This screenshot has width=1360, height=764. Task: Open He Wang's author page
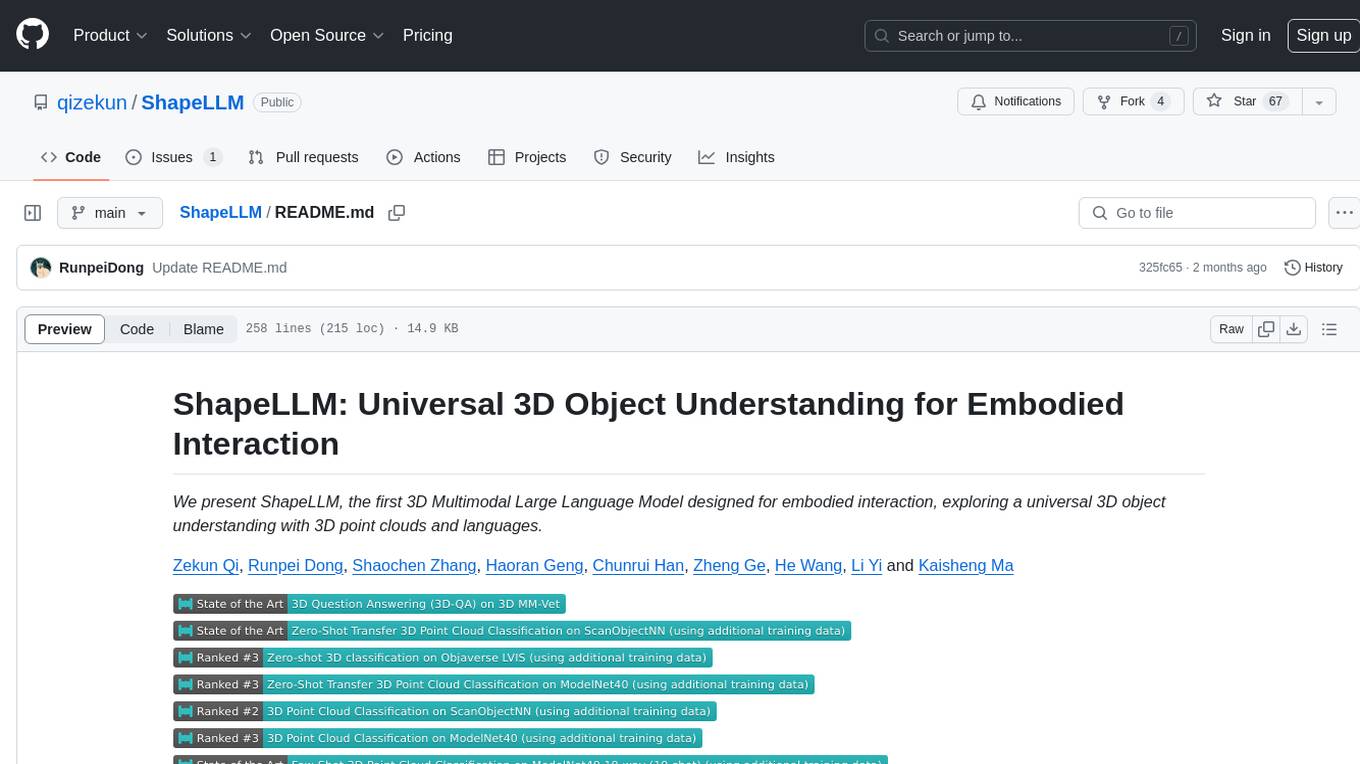[808, 565]
